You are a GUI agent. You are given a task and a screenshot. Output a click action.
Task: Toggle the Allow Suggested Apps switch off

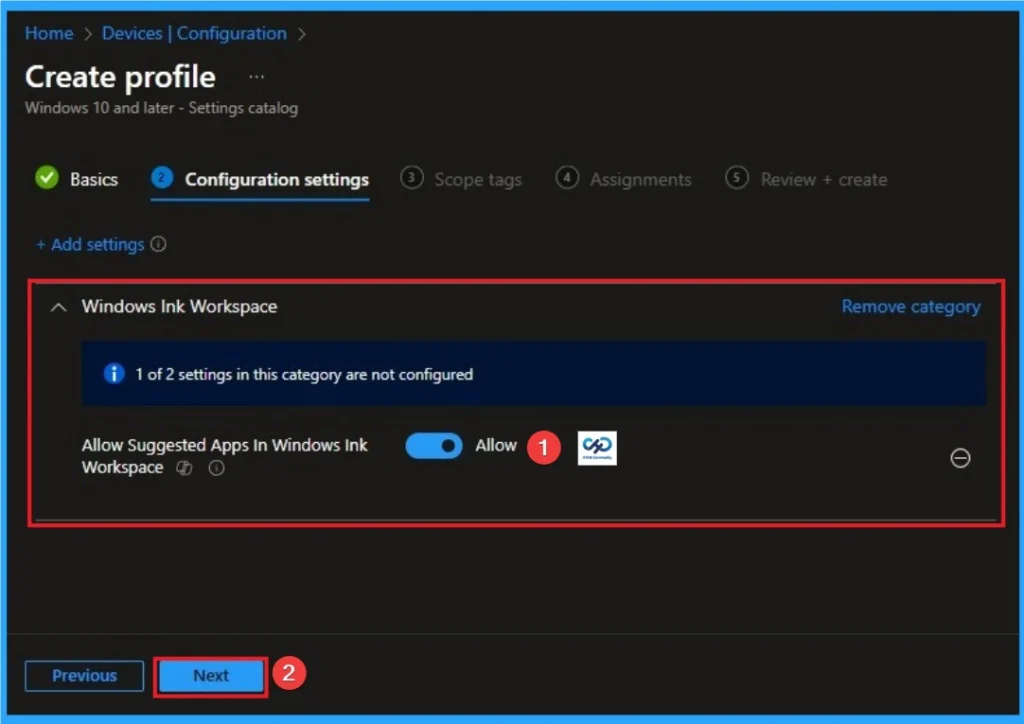[433, 445]
